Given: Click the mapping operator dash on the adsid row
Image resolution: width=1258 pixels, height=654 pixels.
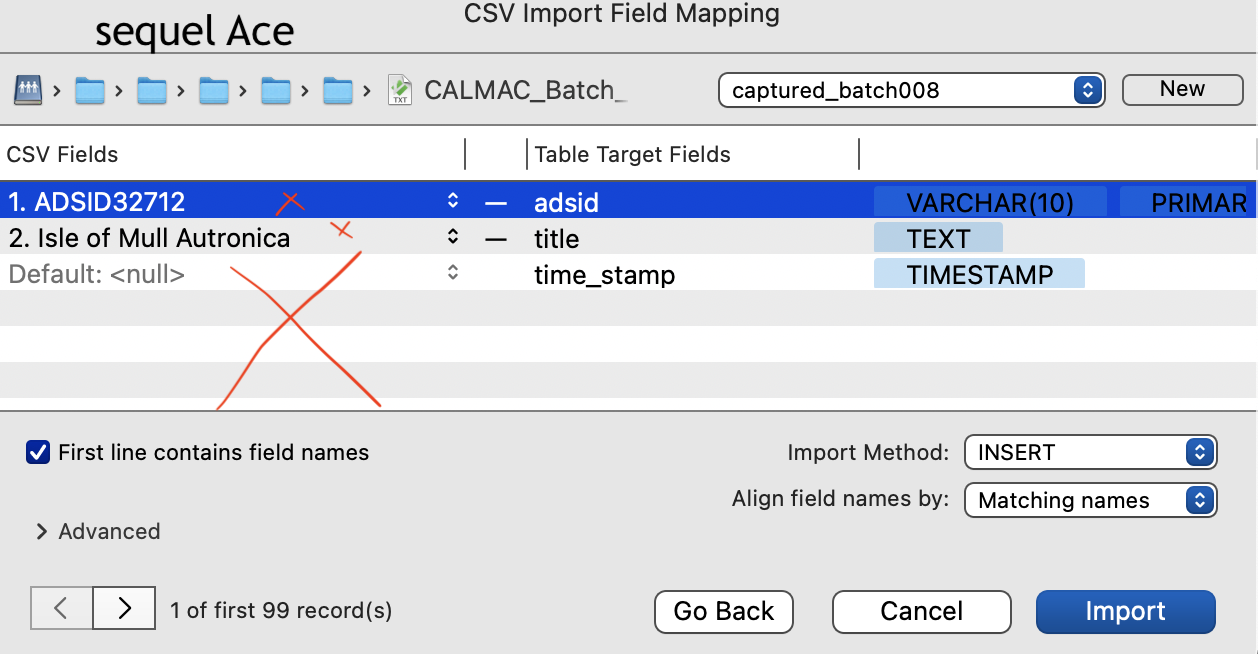Looking at the screenshot, I should tap(496, 201).
